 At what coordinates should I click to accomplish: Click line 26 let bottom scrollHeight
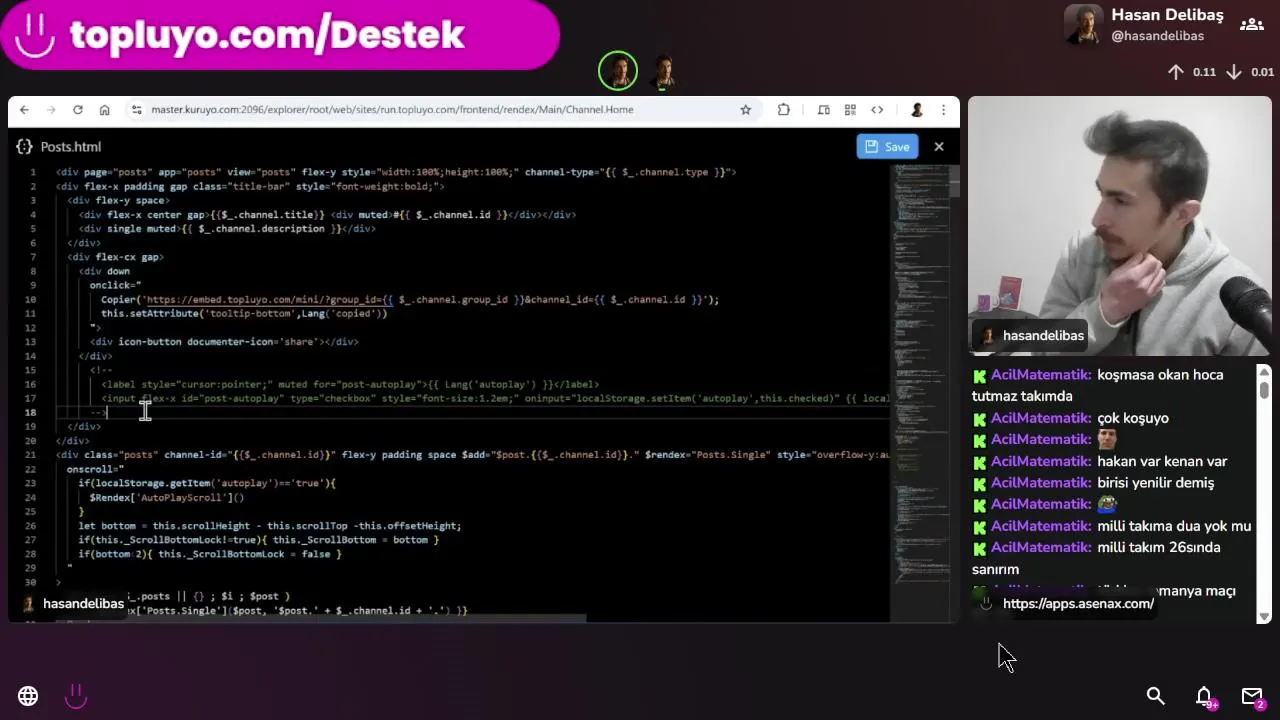coord(270,526)
